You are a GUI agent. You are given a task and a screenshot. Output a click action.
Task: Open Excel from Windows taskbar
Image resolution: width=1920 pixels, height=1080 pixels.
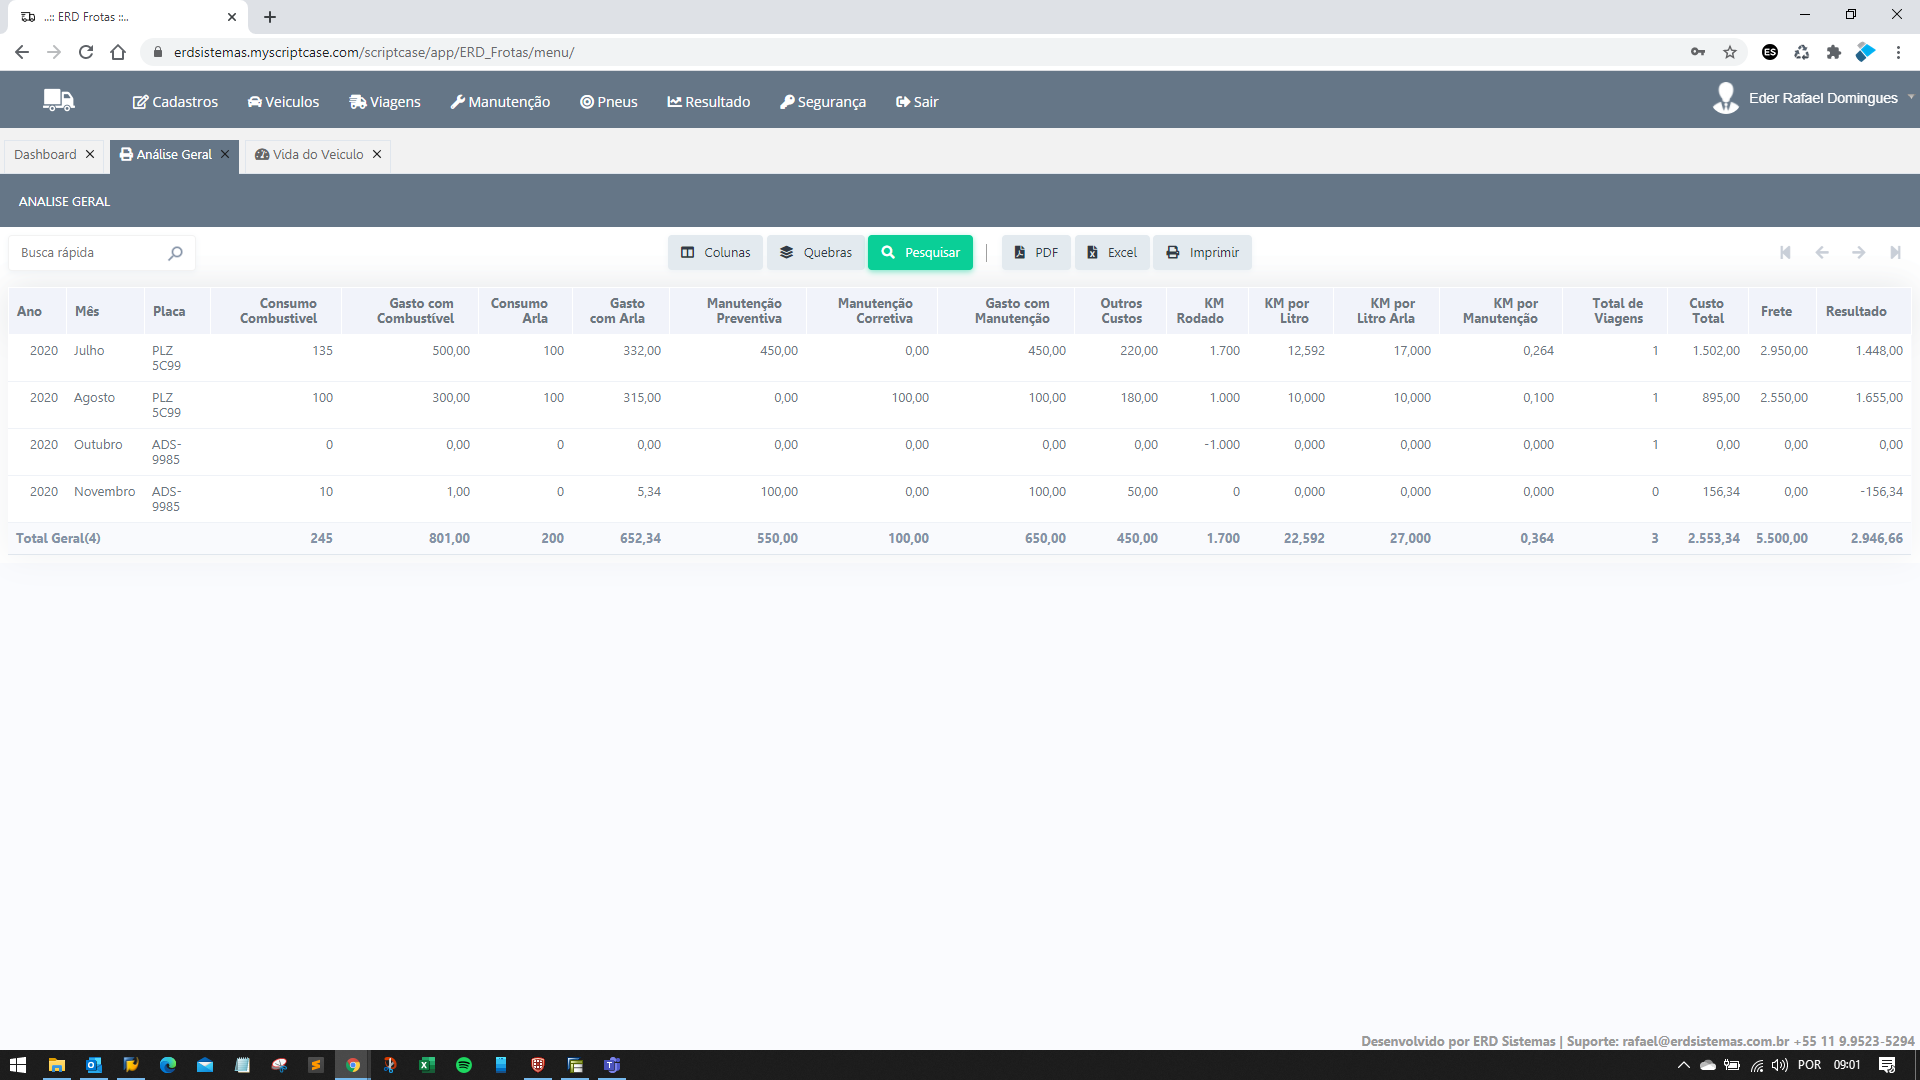pos(427,1065)
